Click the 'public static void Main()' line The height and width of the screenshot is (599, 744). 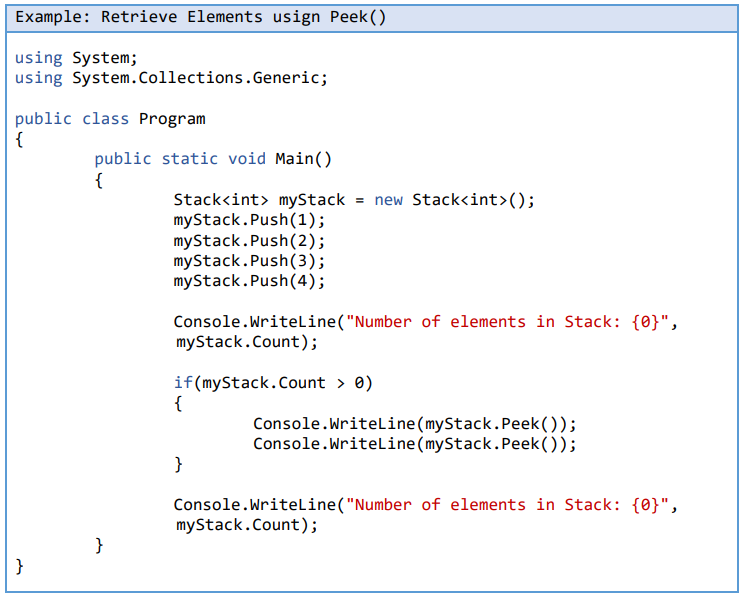pyautogui.click(x=212, y=159)
